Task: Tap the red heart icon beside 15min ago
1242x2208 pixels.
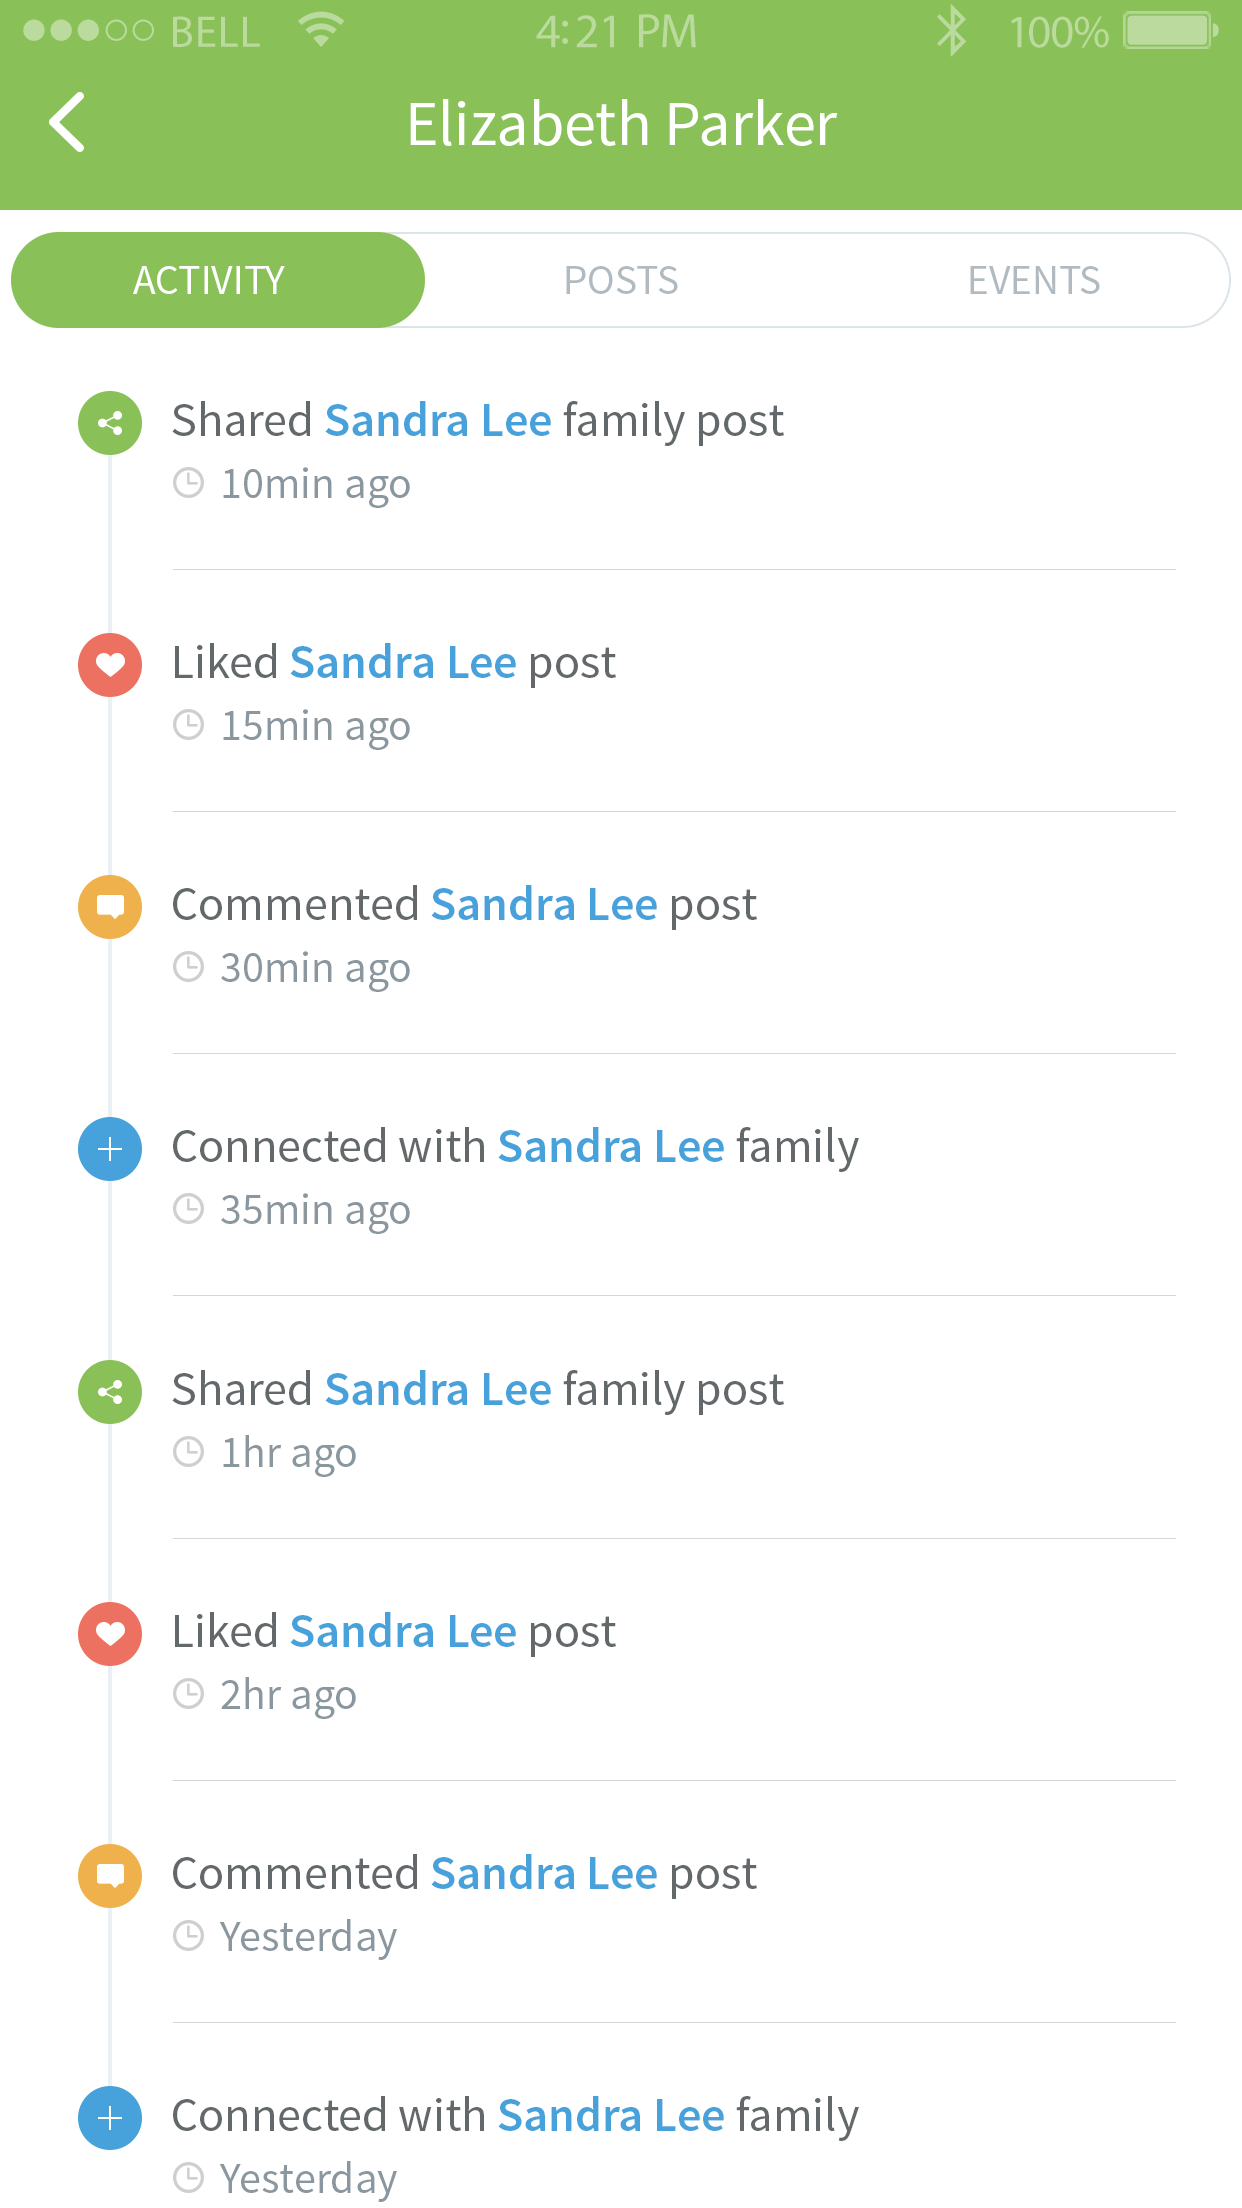Action: pyautogui.click(x=110, y=665)
